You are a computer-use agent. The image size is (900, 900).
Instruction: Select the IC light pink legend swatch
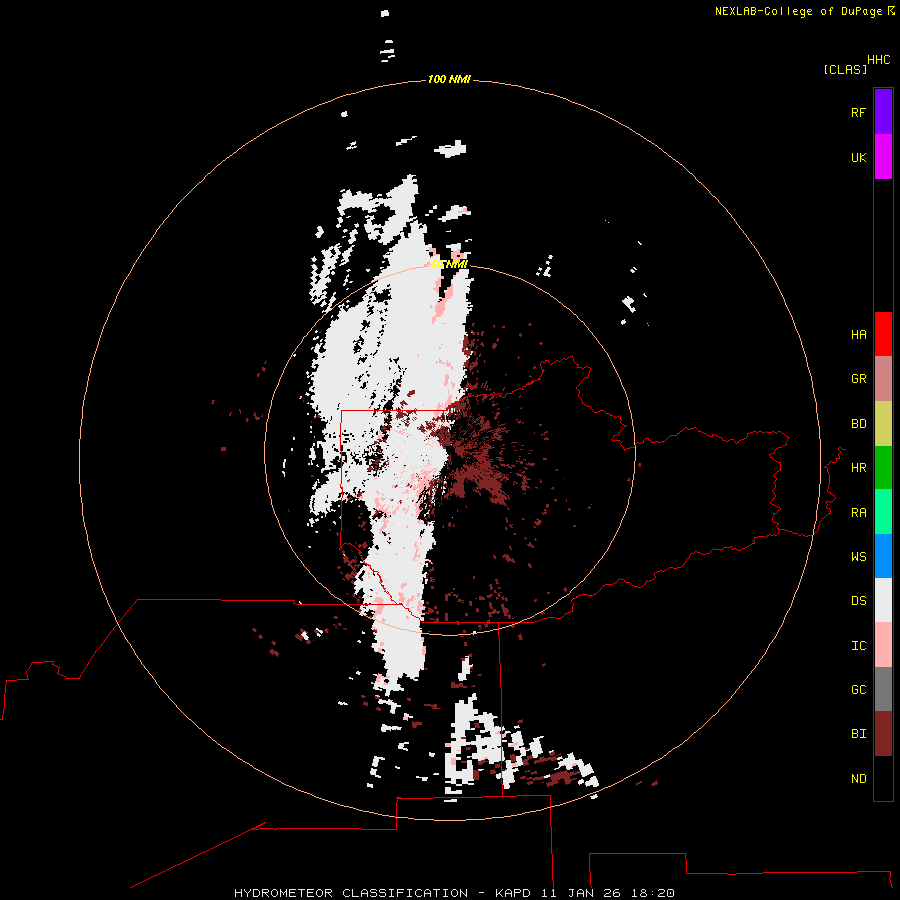(x=883, y=645)
